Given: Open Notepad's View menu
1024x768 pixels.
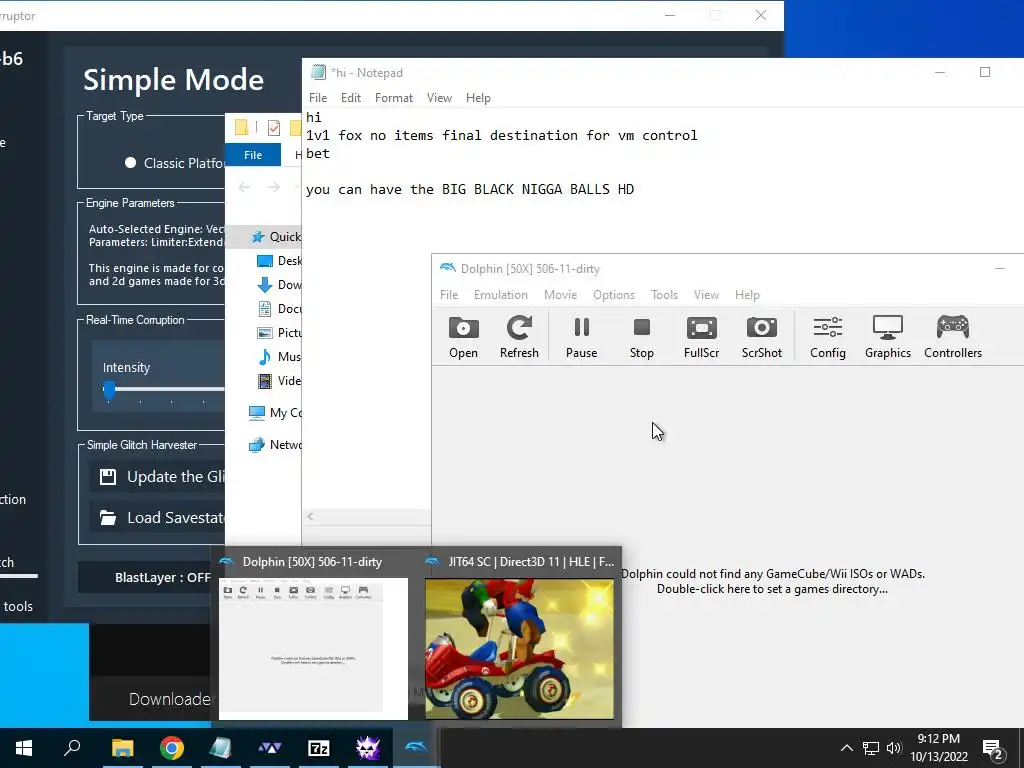Looking at the screenshot, I should [x=439, y=97].
